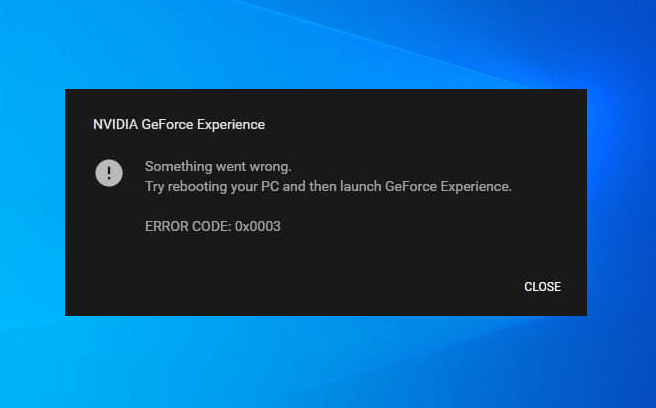This screenshot has height=408, width=656.
Task: Click the desktop wallpaper below the error dialog
Action: (328, 362)
